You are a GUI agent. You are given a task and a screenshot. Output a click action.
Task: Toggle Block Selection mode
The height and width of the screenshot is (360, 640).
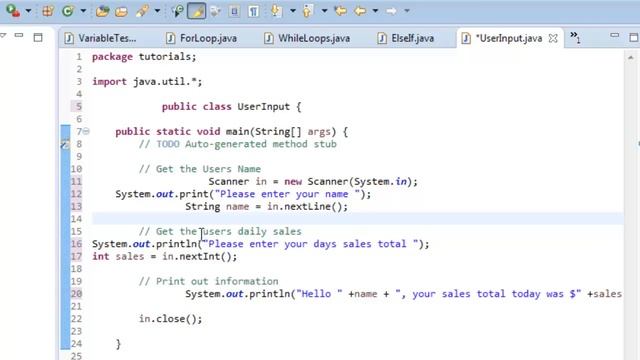pos(234,11)
